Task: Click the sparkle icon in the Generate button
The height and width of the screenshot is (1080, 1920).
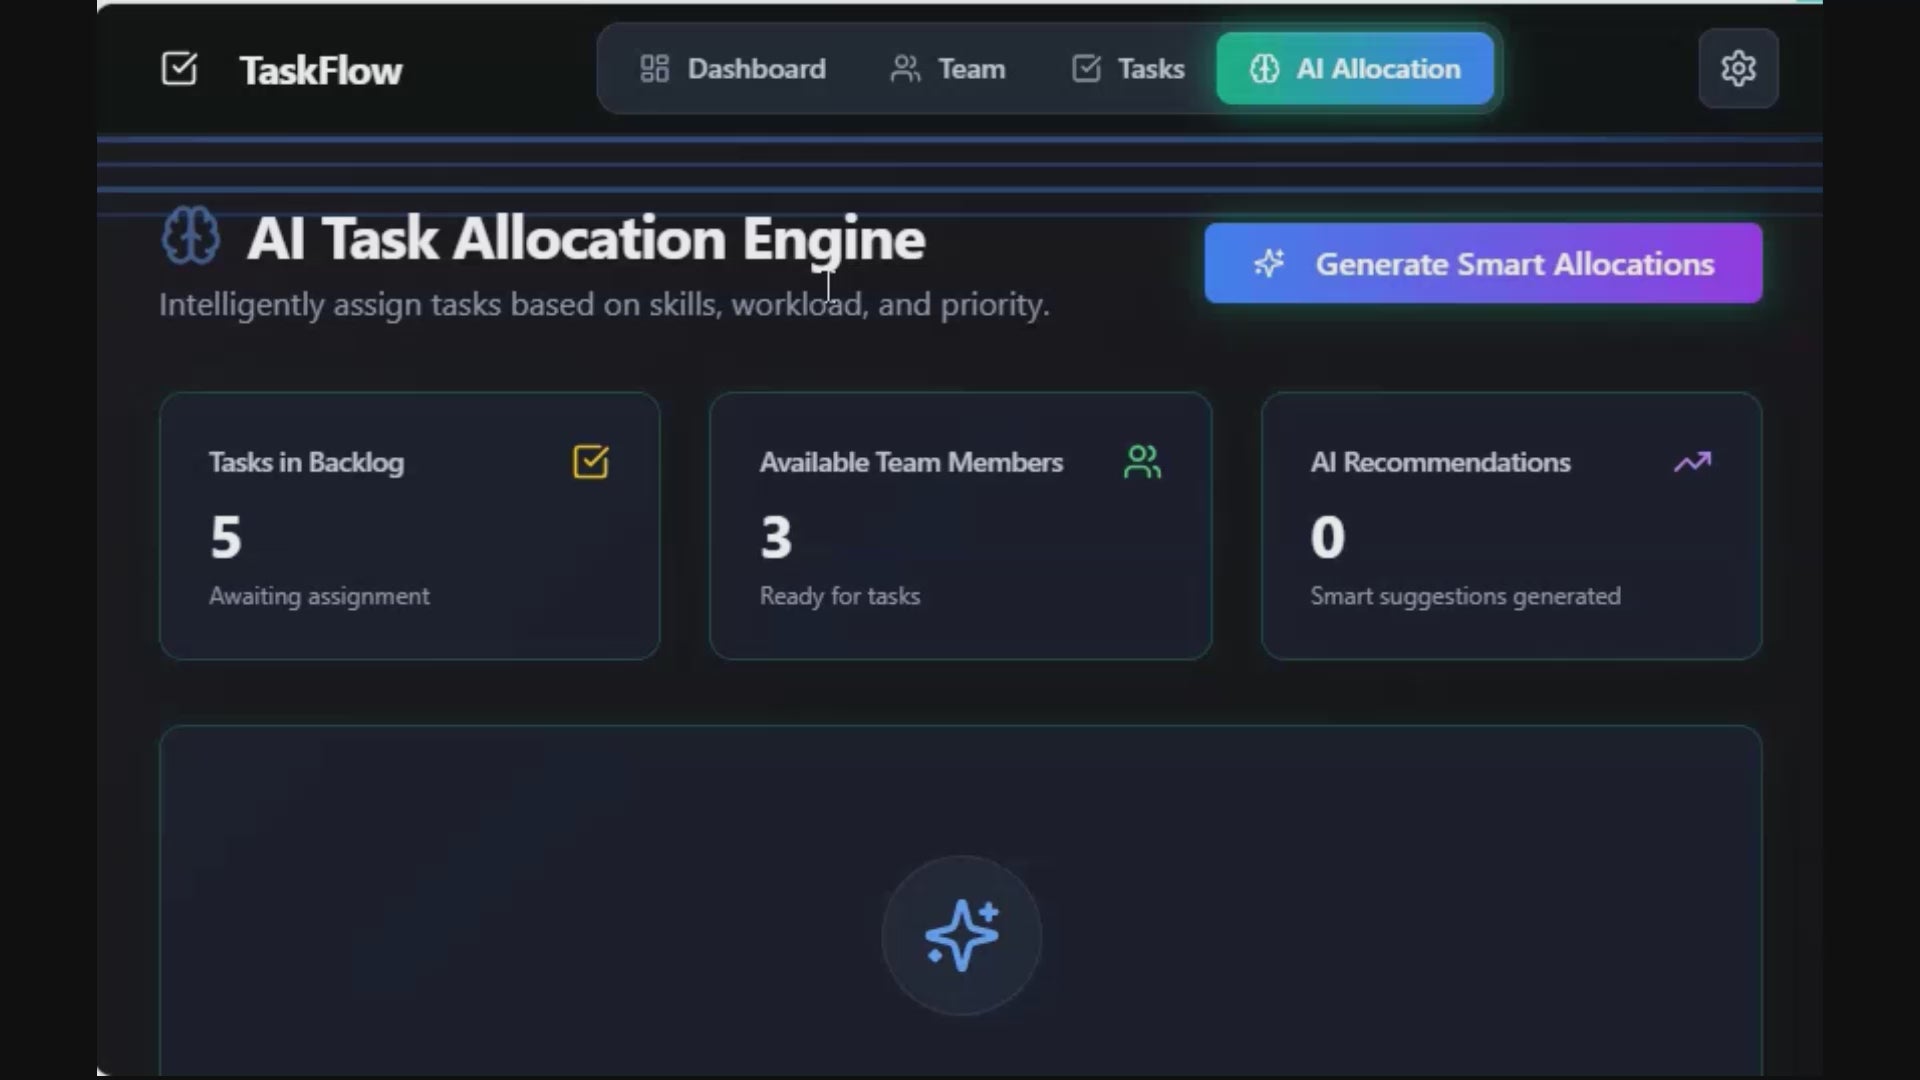Action: [x=1269, y=264]
